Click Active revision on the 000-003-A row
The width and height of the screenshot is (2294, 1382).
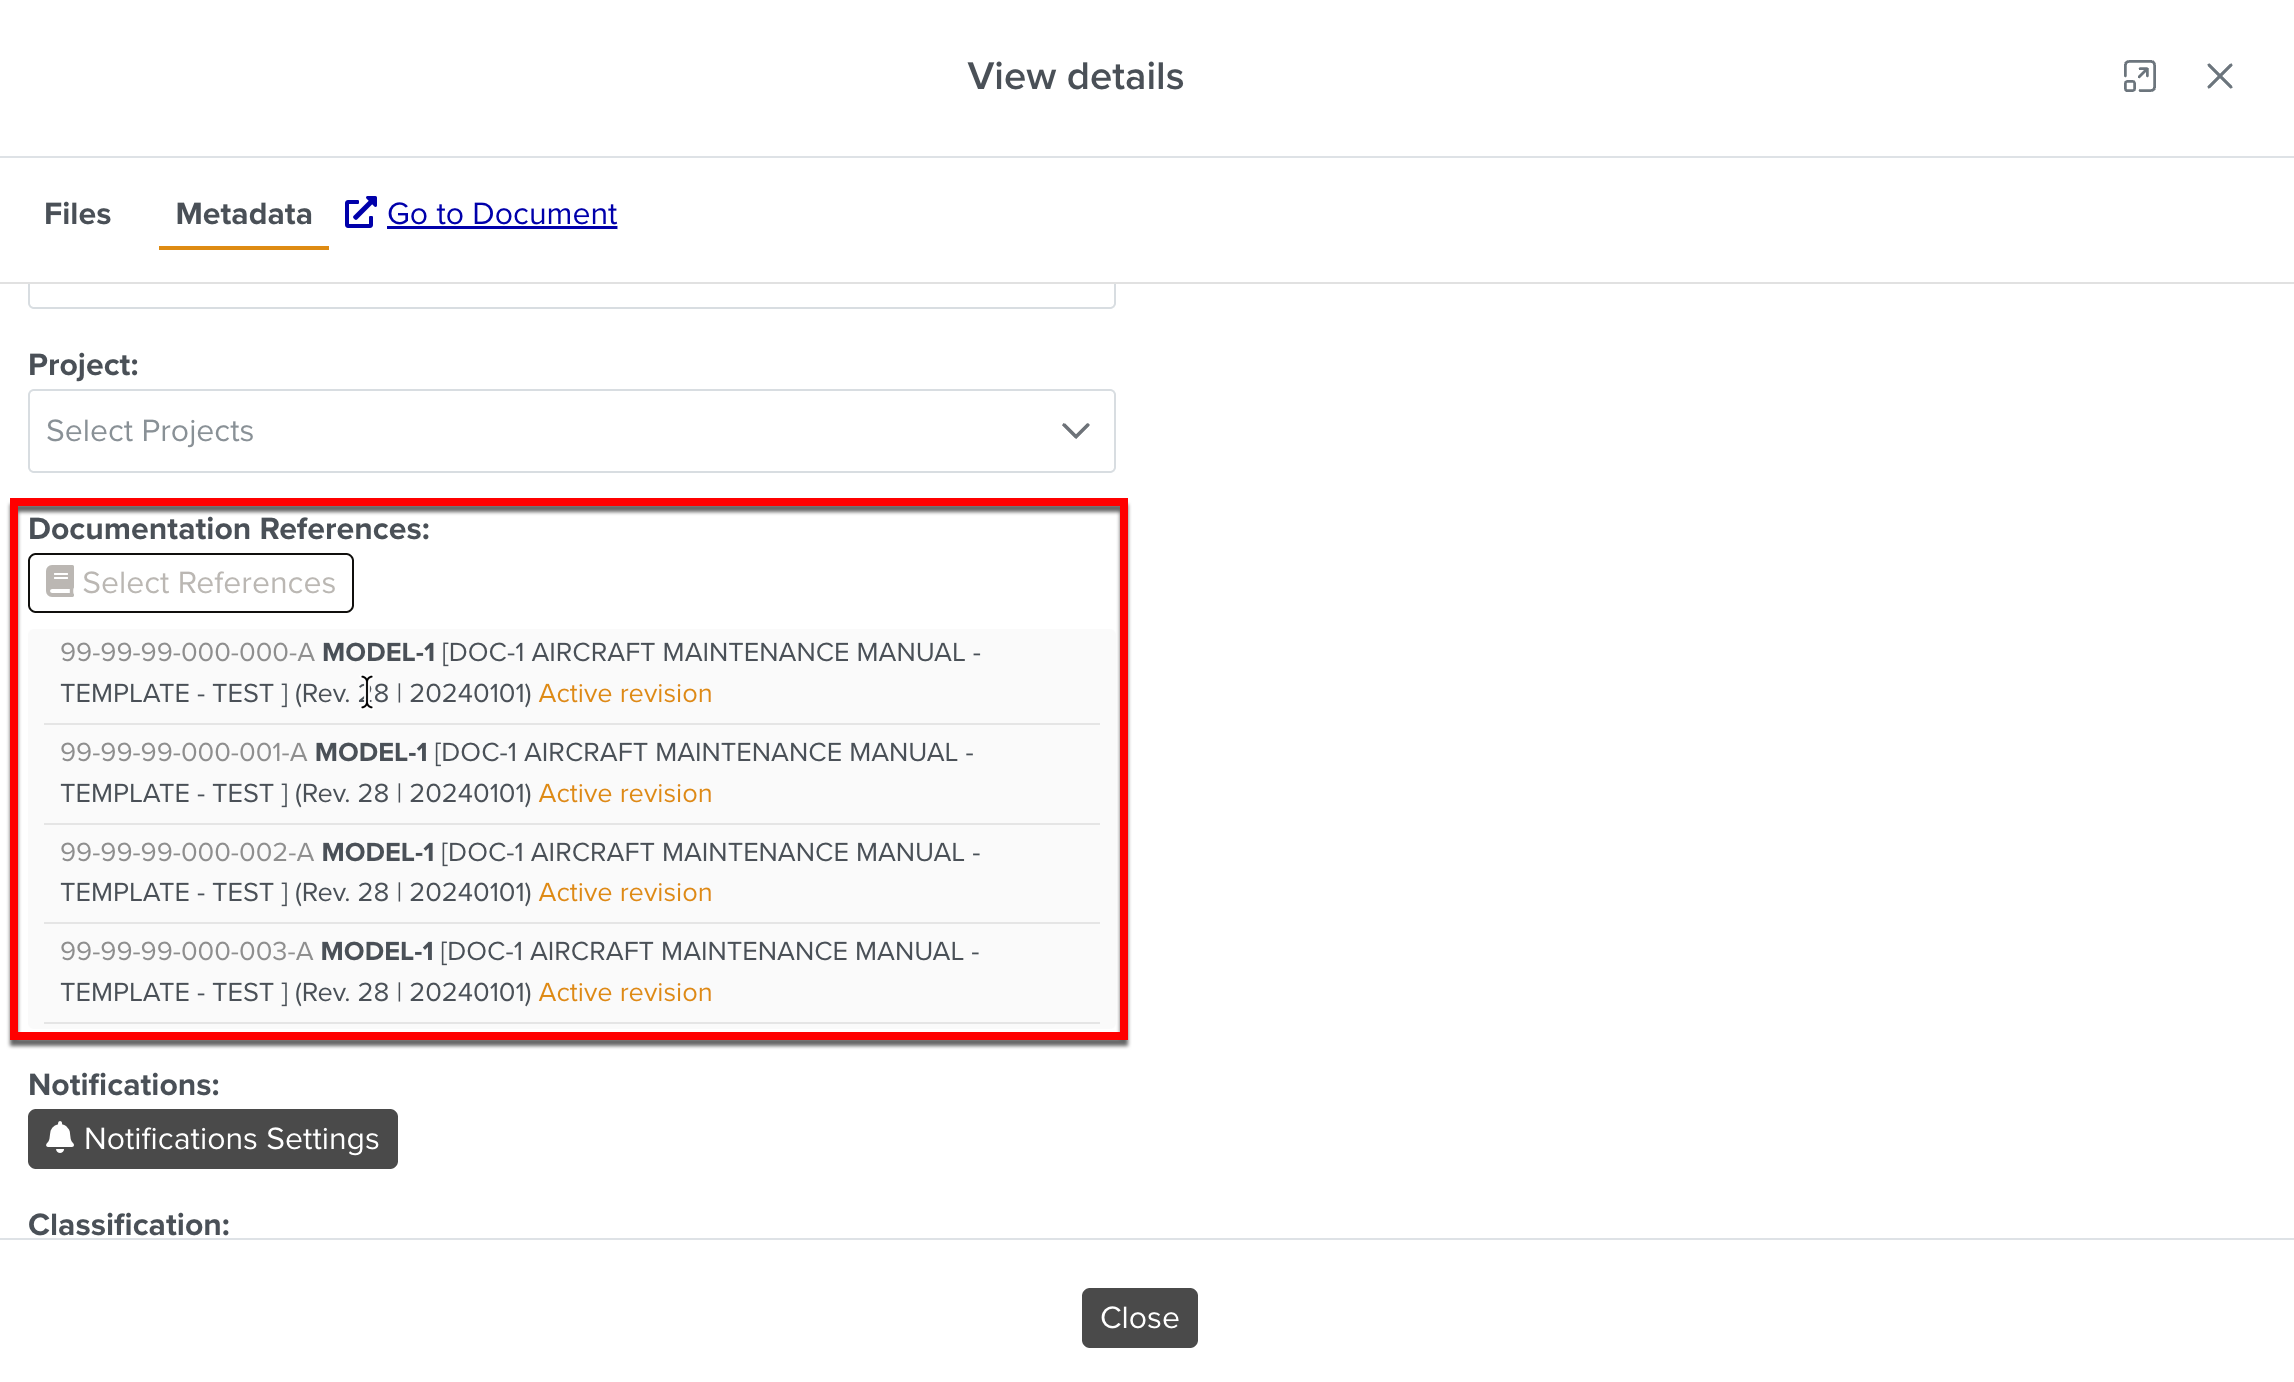pyautogui.click(x=625, y=992)
